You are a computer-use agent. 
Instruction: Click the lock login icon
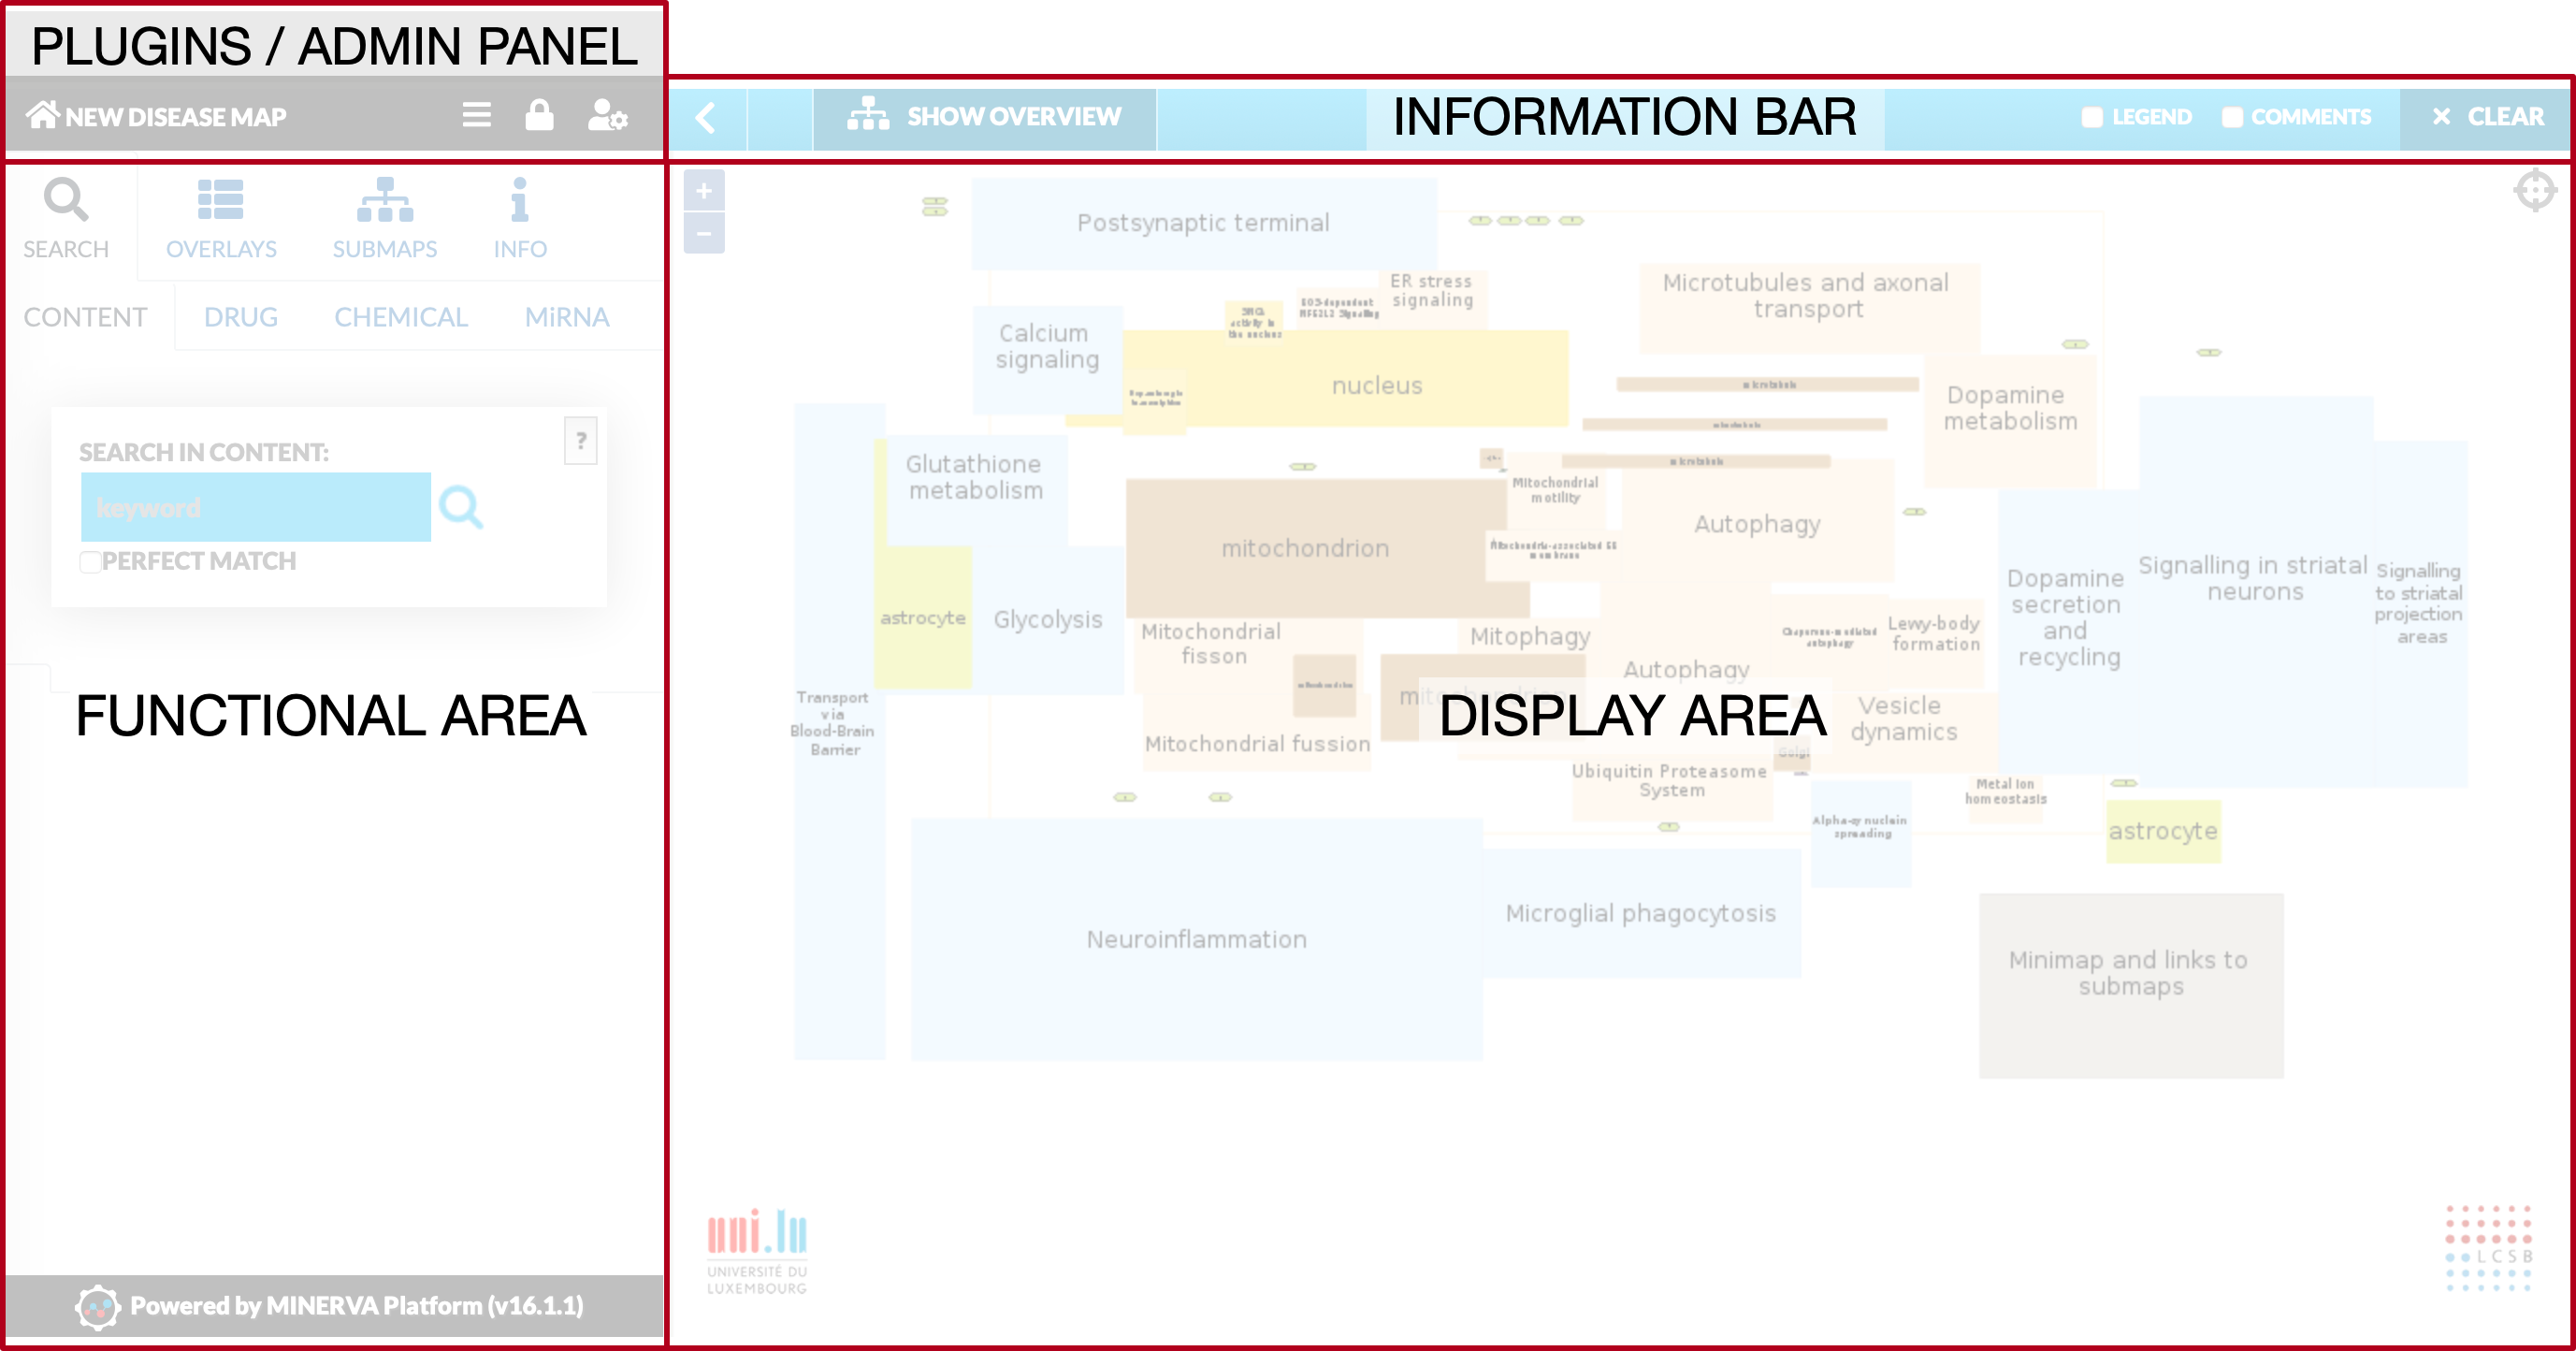(x=539, y=115)
